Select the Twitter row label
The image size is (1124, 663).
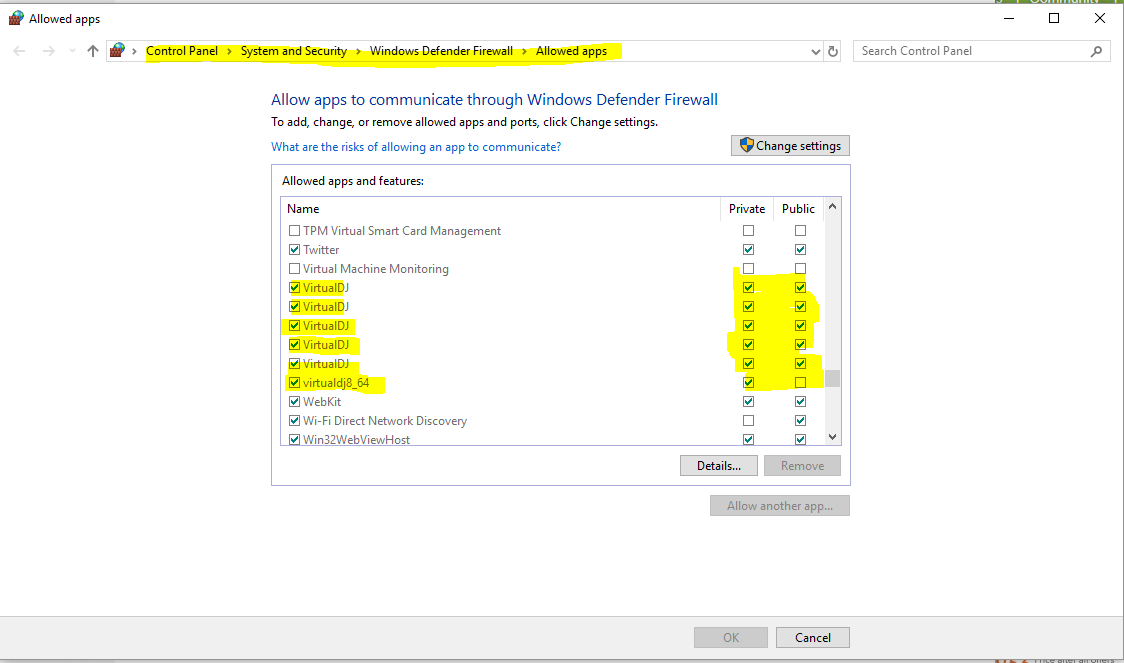click(321, 250)
